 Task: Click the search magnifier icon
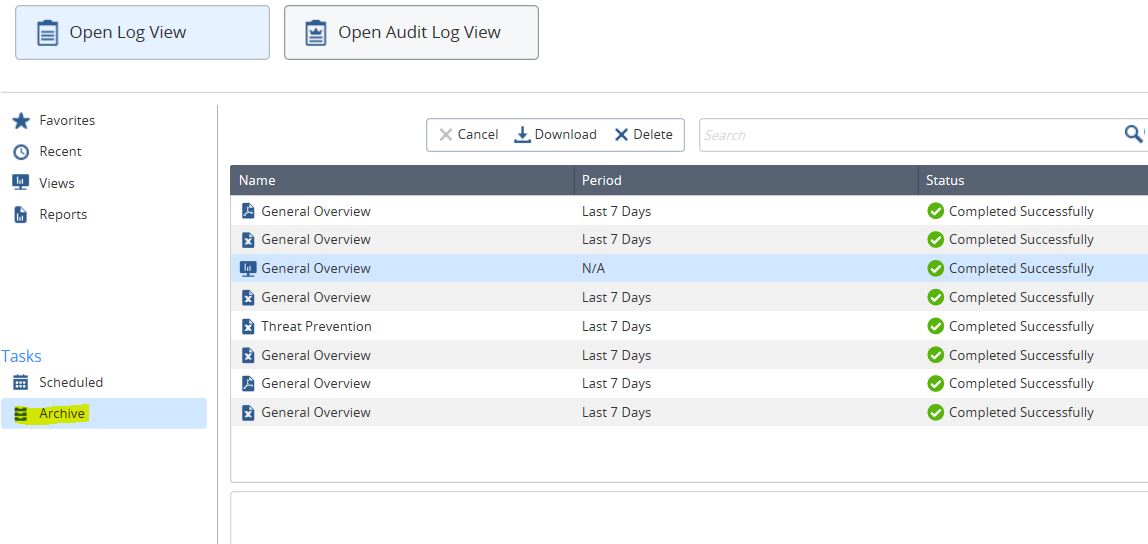(x=1133, y=134)
